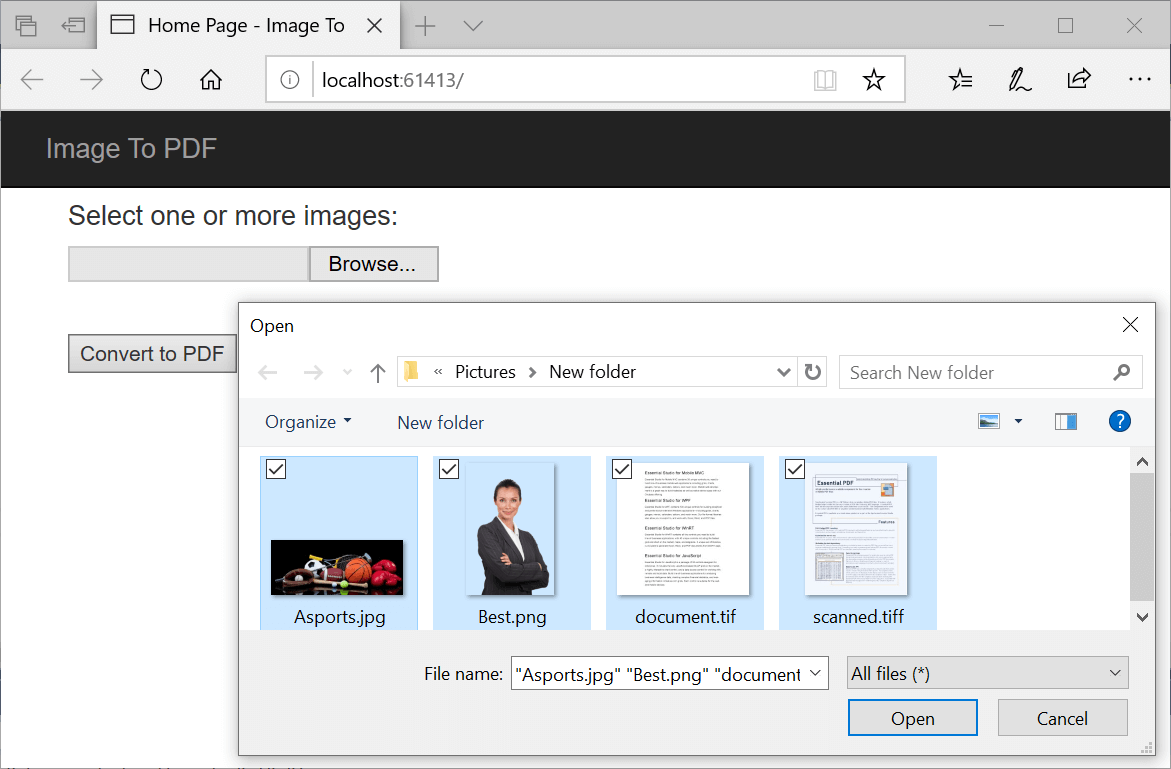The height and width of the screenshot is (769, 1171).
Task: Select the Home Page browser tab
Action: [245, 26]
